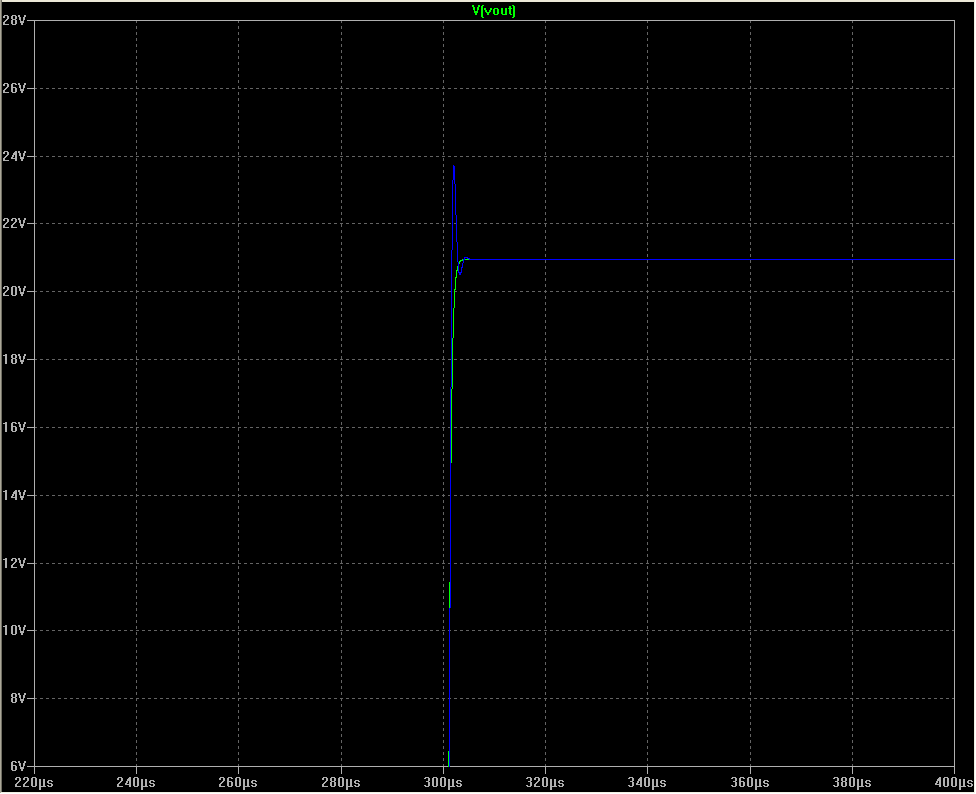Viewport: 976px width, 794px height.
Task: Click the 20V vertical axis label
Action: click(14, 291)
